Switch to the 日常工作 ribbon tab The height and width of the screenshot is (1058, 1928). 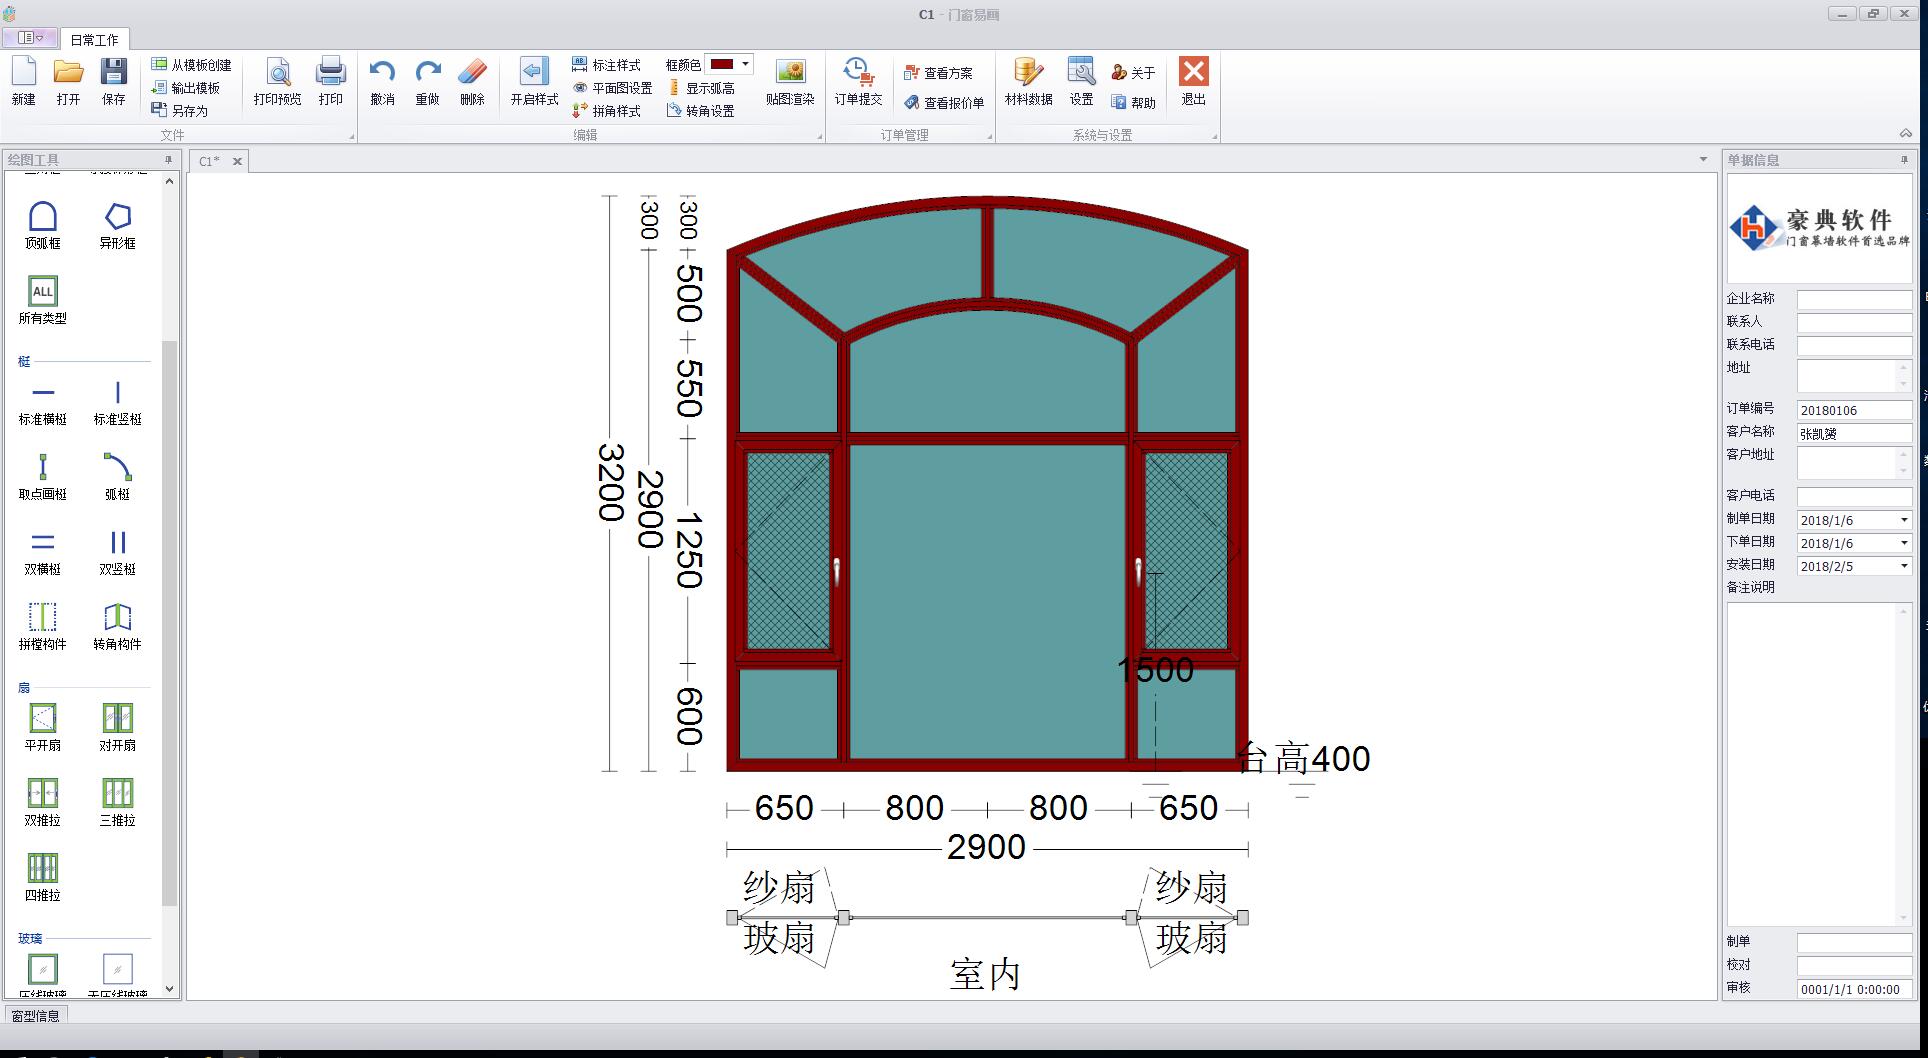click(x=94, y=40)
